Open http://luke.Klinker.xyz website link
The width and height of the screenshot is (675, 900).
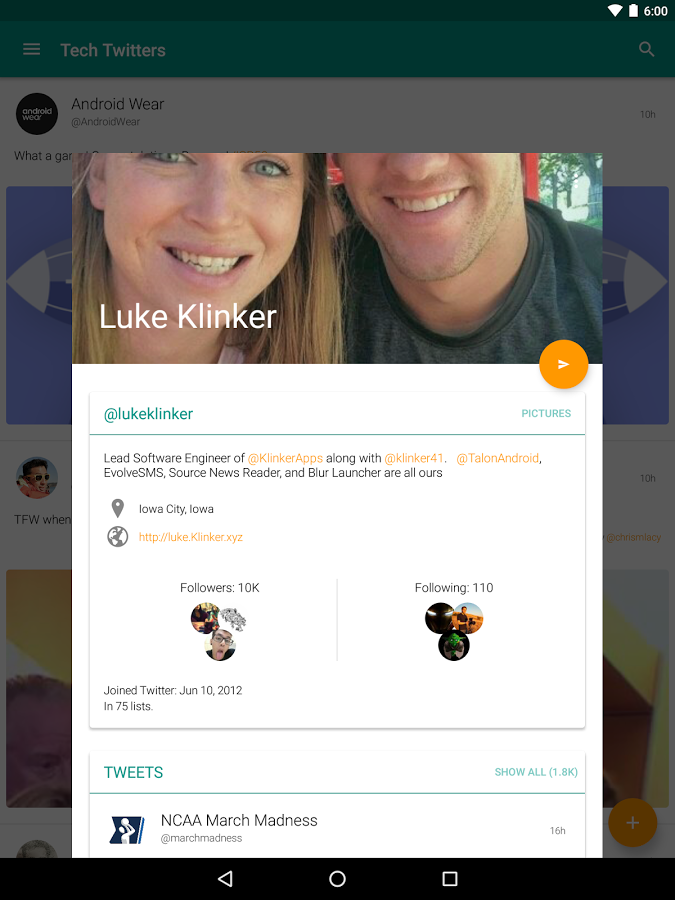[191, 537]
